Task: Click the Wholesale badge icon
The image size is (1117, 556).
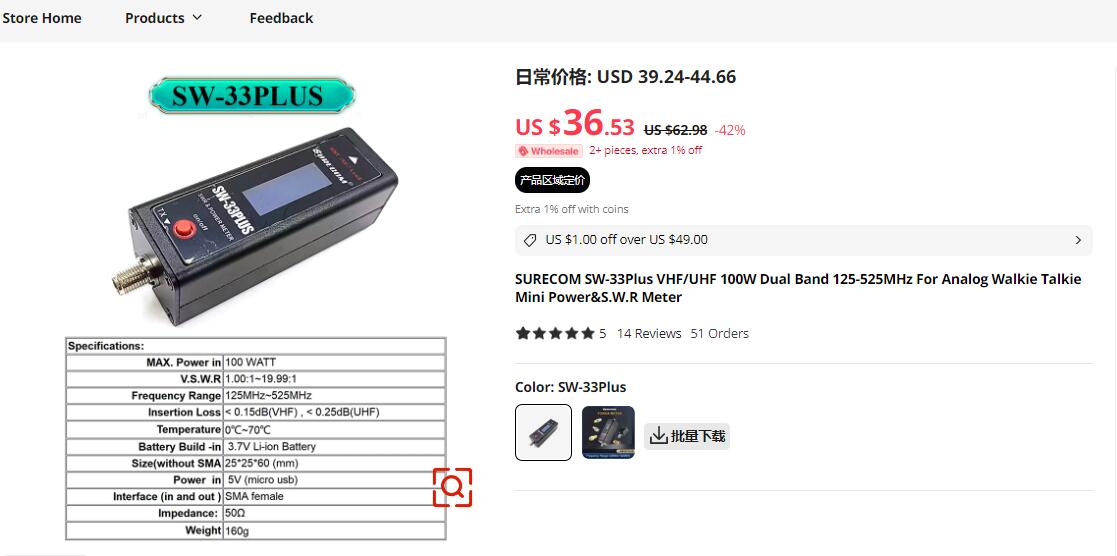Action: (523, 151)
